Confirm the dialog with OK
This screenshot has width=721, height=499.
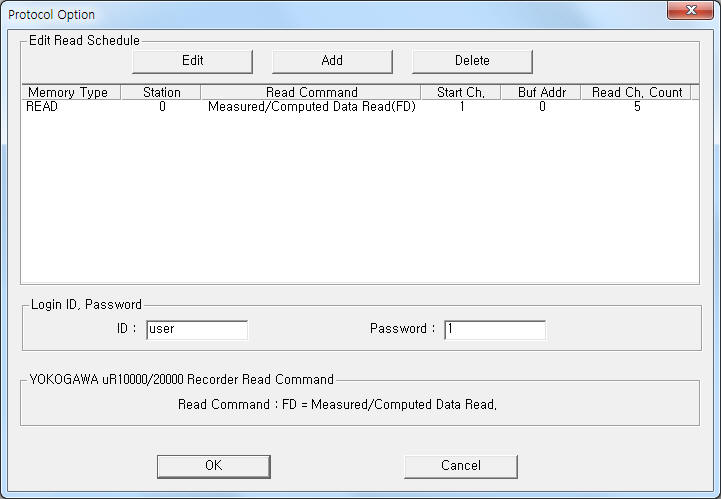(x=213, y=466)
